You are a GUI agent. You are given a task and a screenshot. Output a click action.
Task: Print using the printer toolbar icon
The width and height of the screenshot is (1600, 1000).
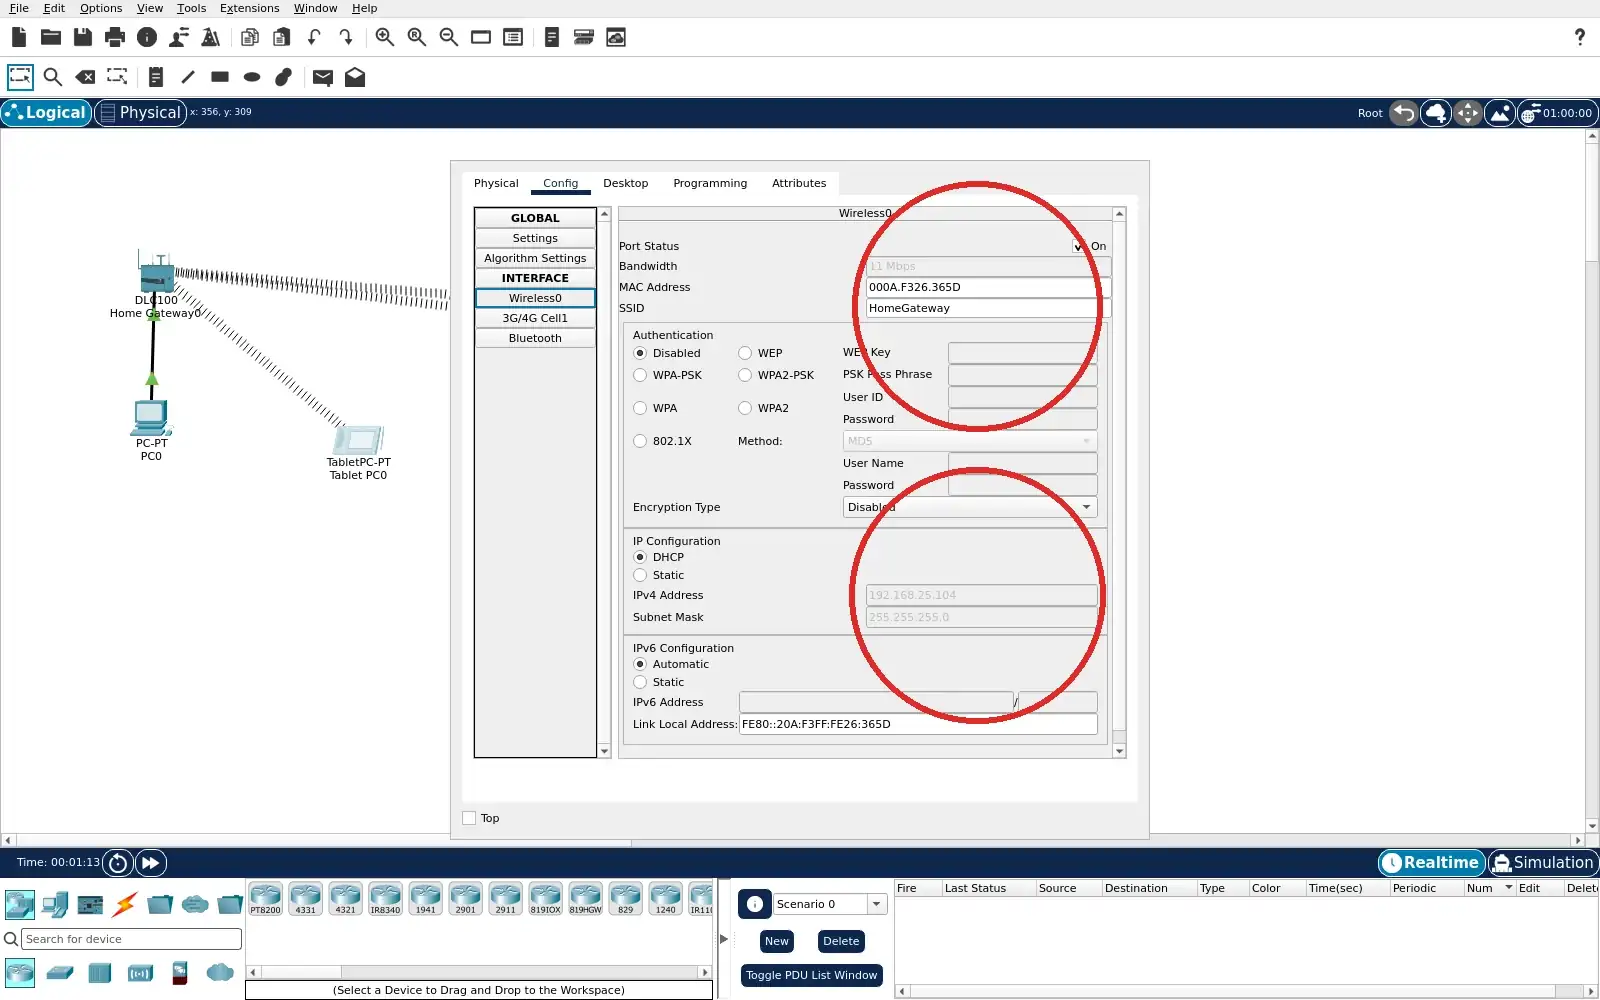pyautogui.click(x=115, y=37)
